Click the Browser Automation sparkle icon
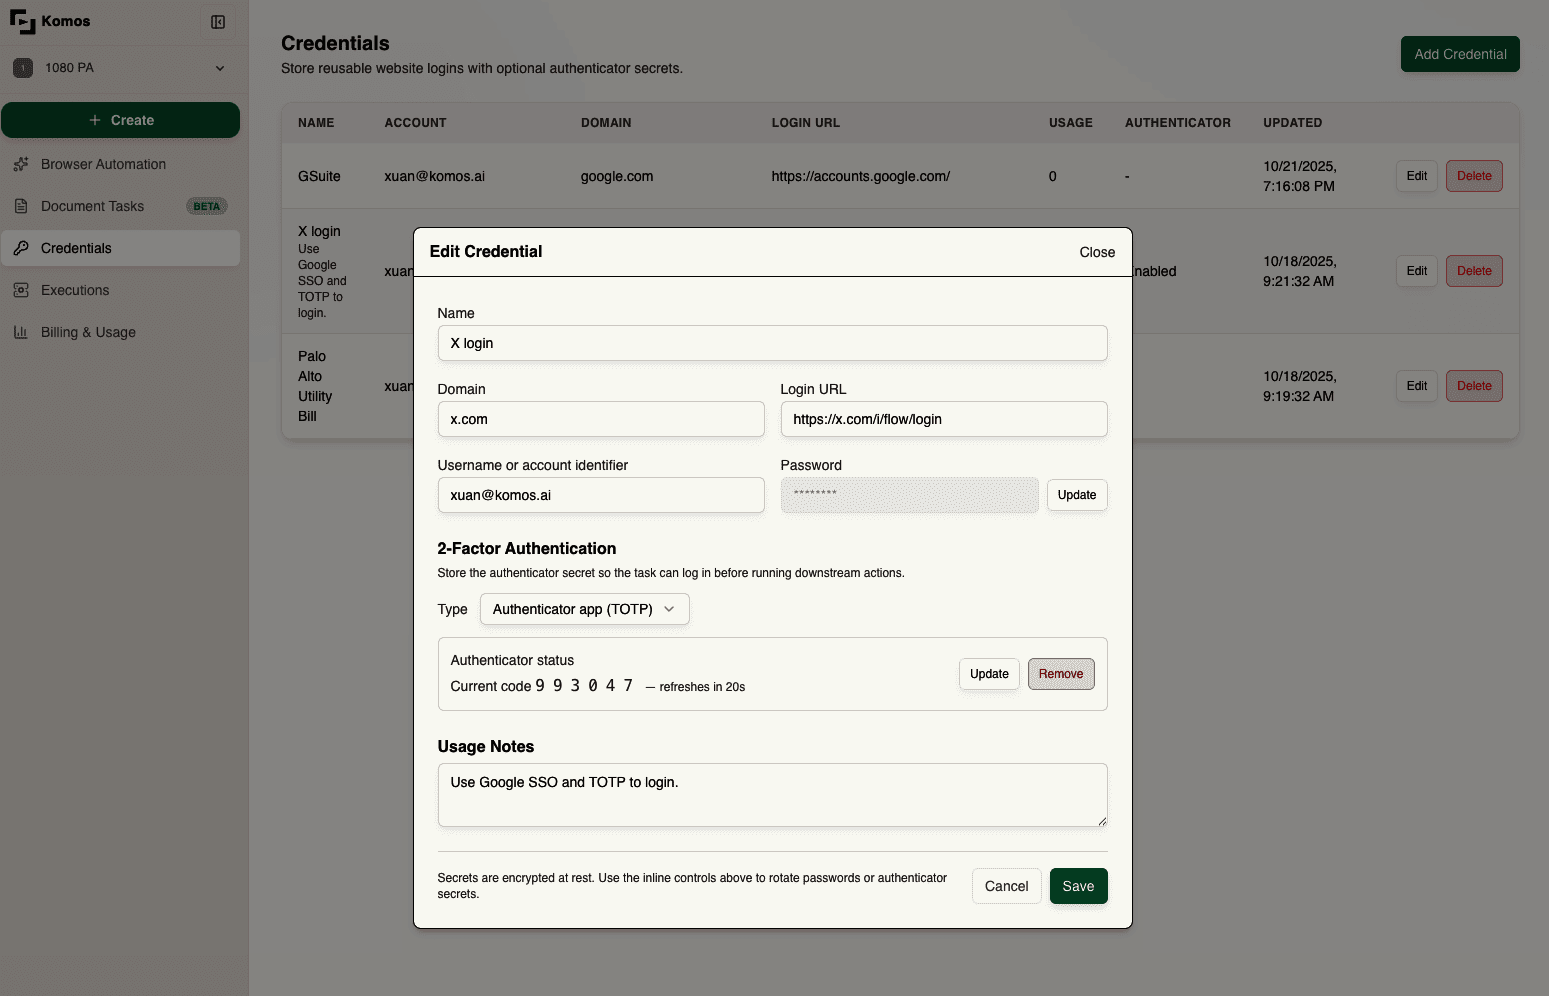 (x=21, y=164)
